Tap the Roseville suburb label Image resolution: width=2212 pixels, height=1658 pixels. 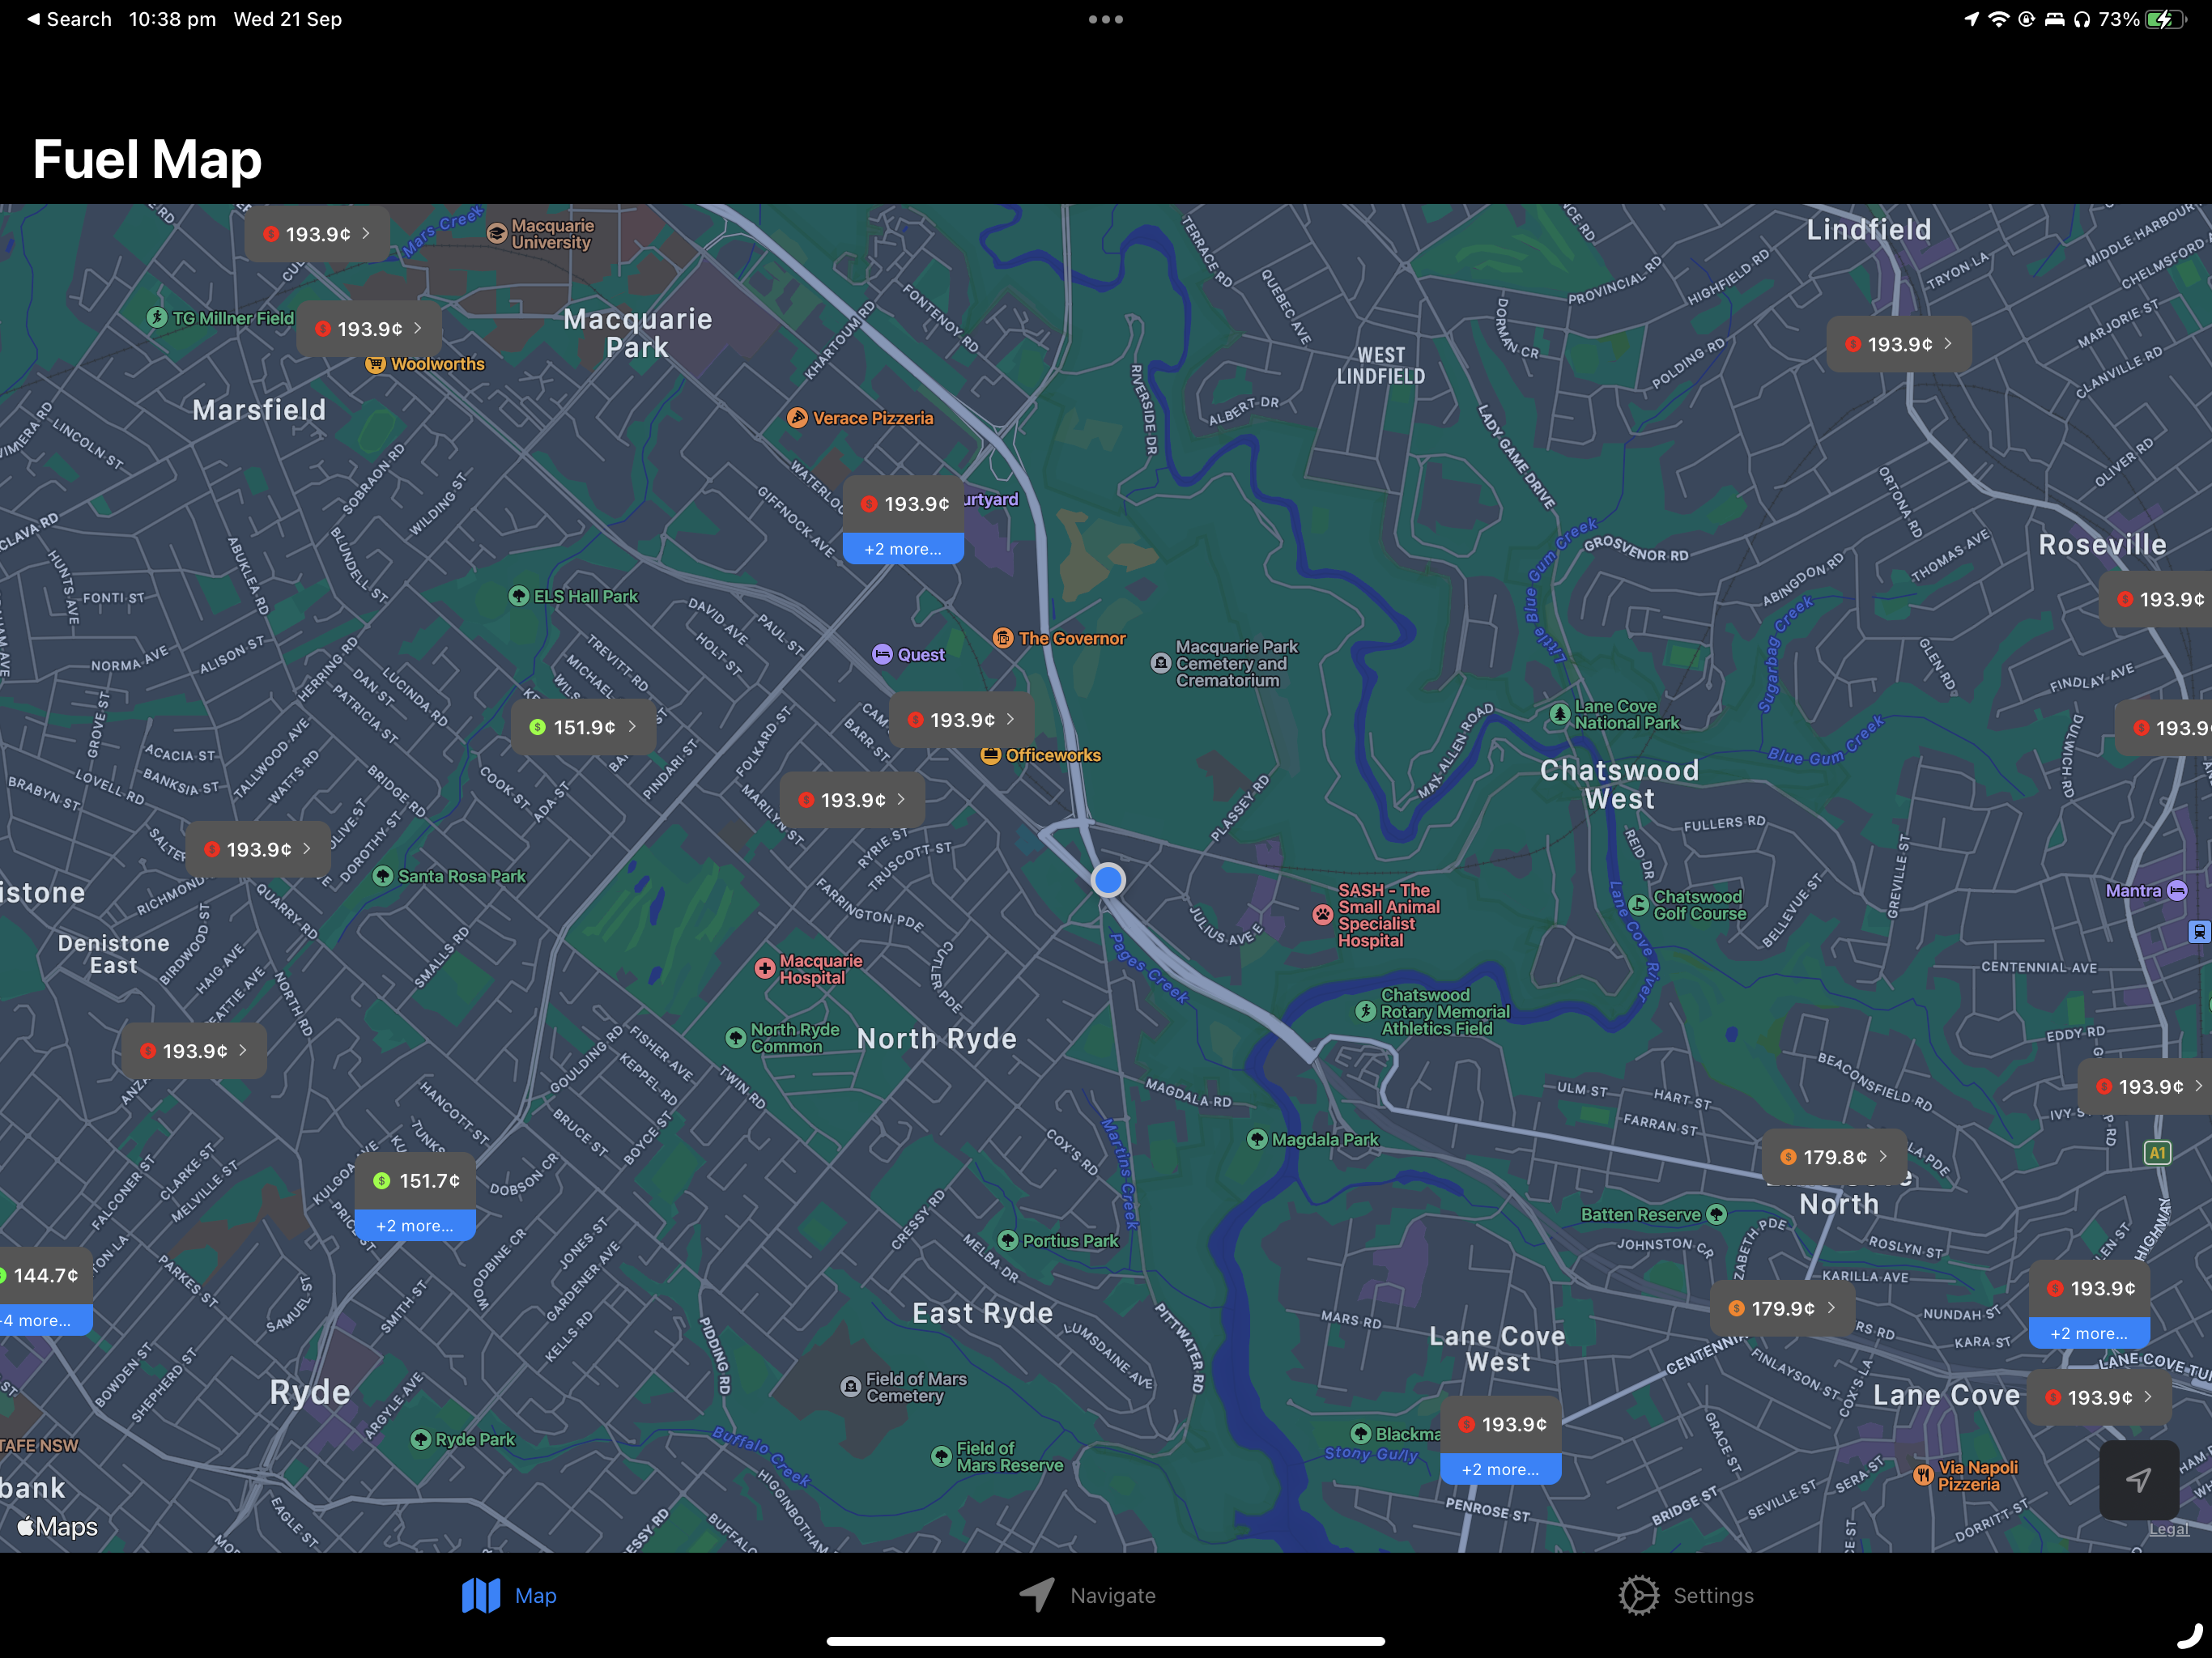[2102, 544]
